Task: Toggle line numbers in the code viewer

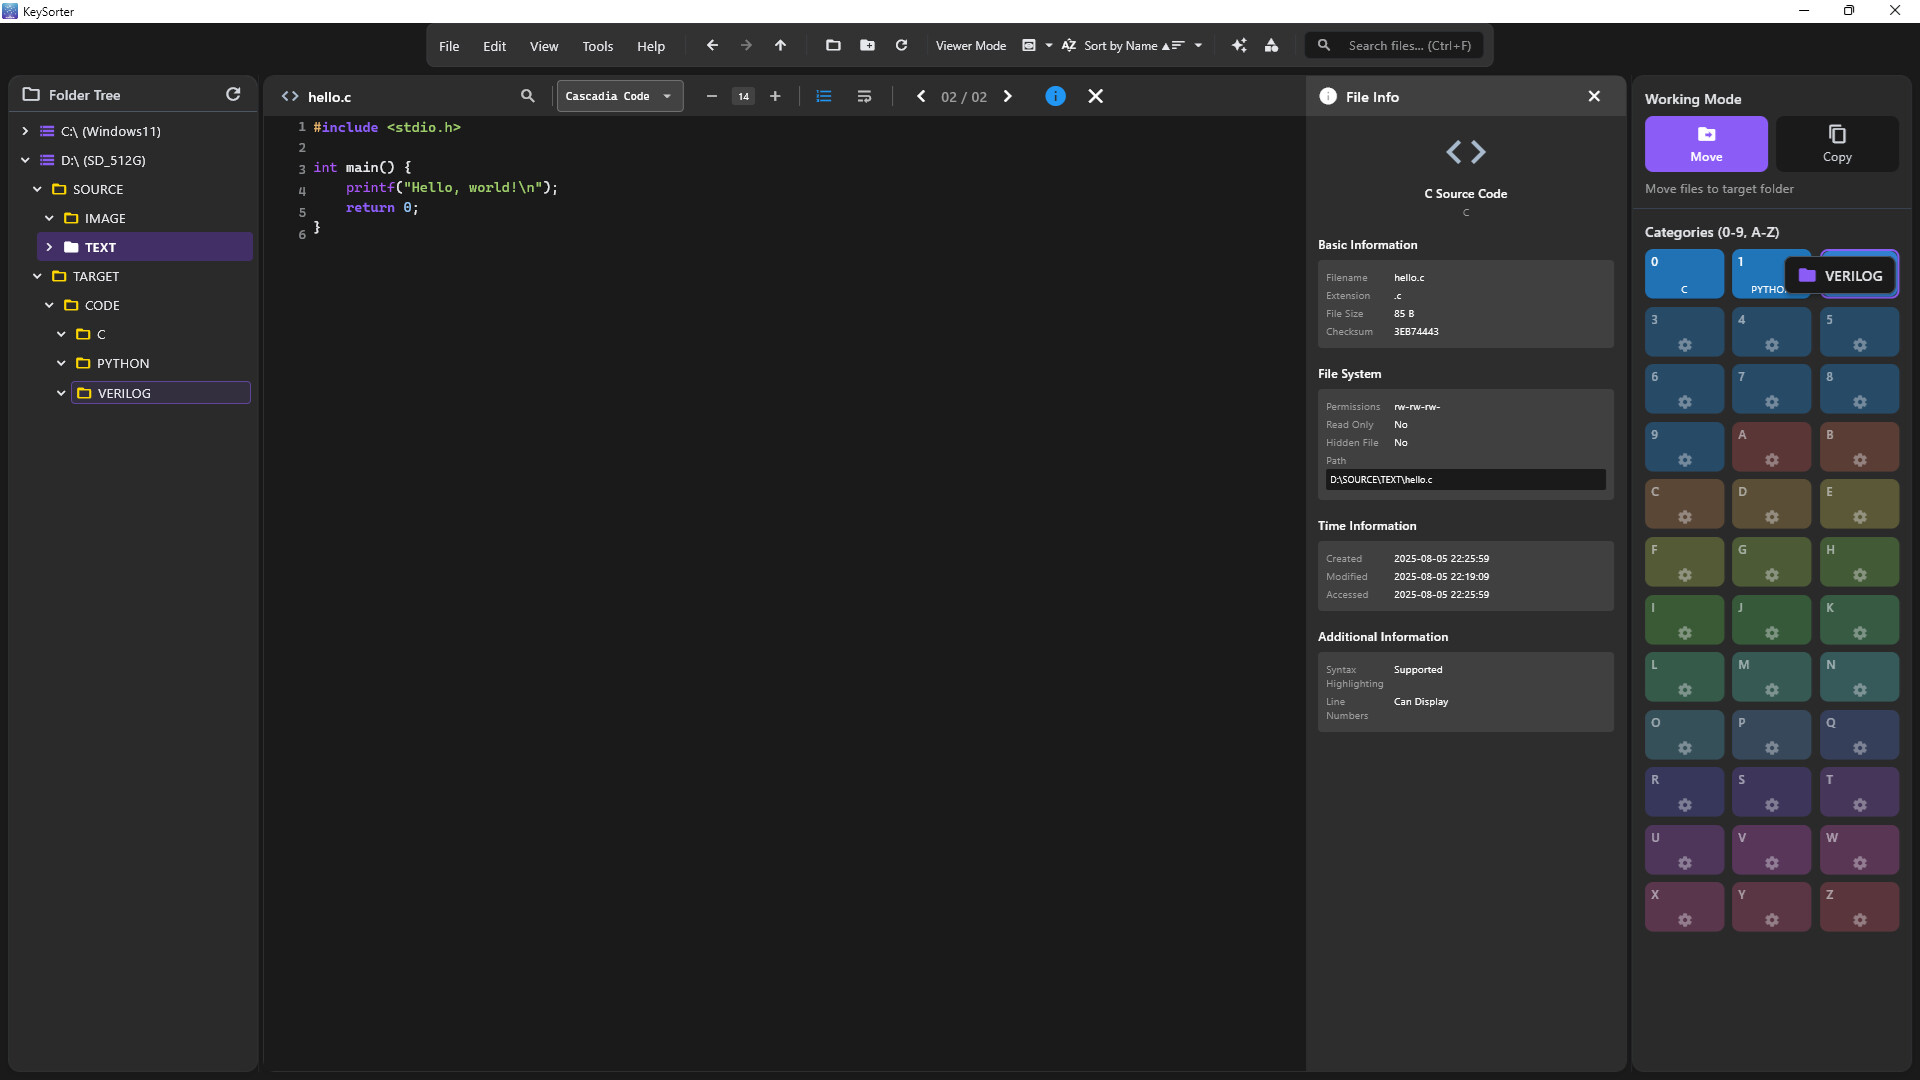Action: pyautogui.click(x=823, y=96)
